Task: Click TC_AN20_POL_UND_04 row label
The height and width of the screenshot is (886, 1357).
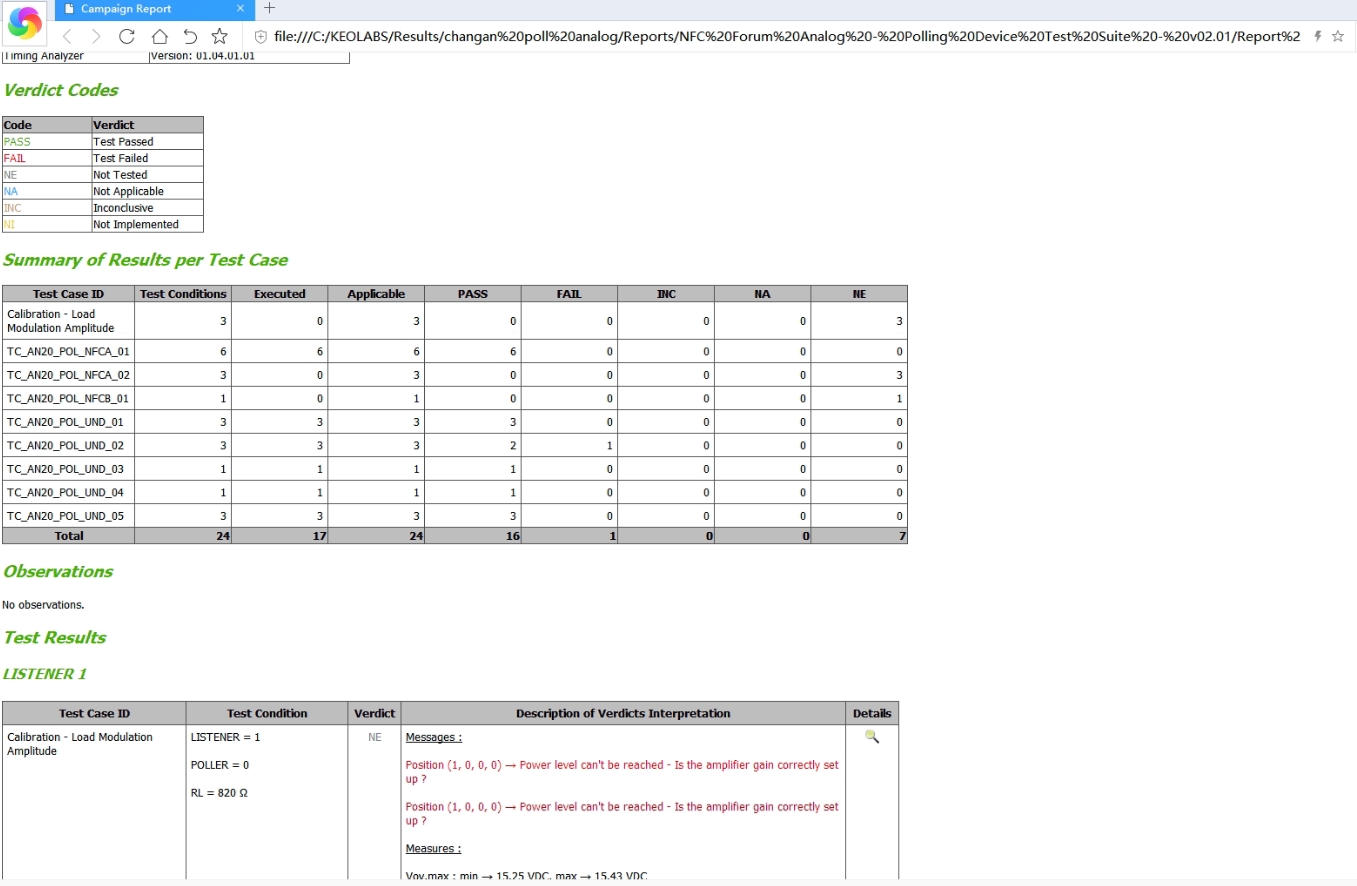Action: coord(65,492)
